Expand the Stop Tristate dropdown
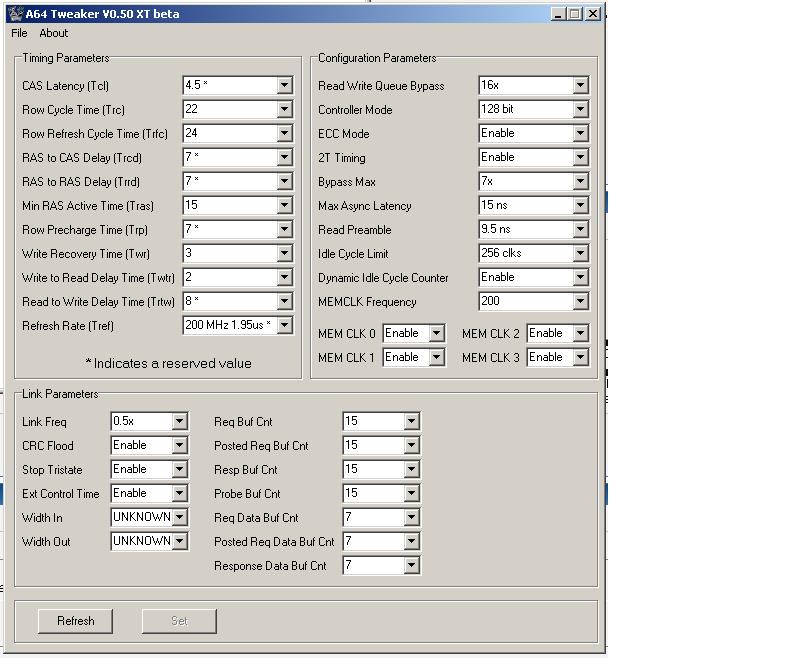Screen dimensions: 800x658 pos(180,469)
